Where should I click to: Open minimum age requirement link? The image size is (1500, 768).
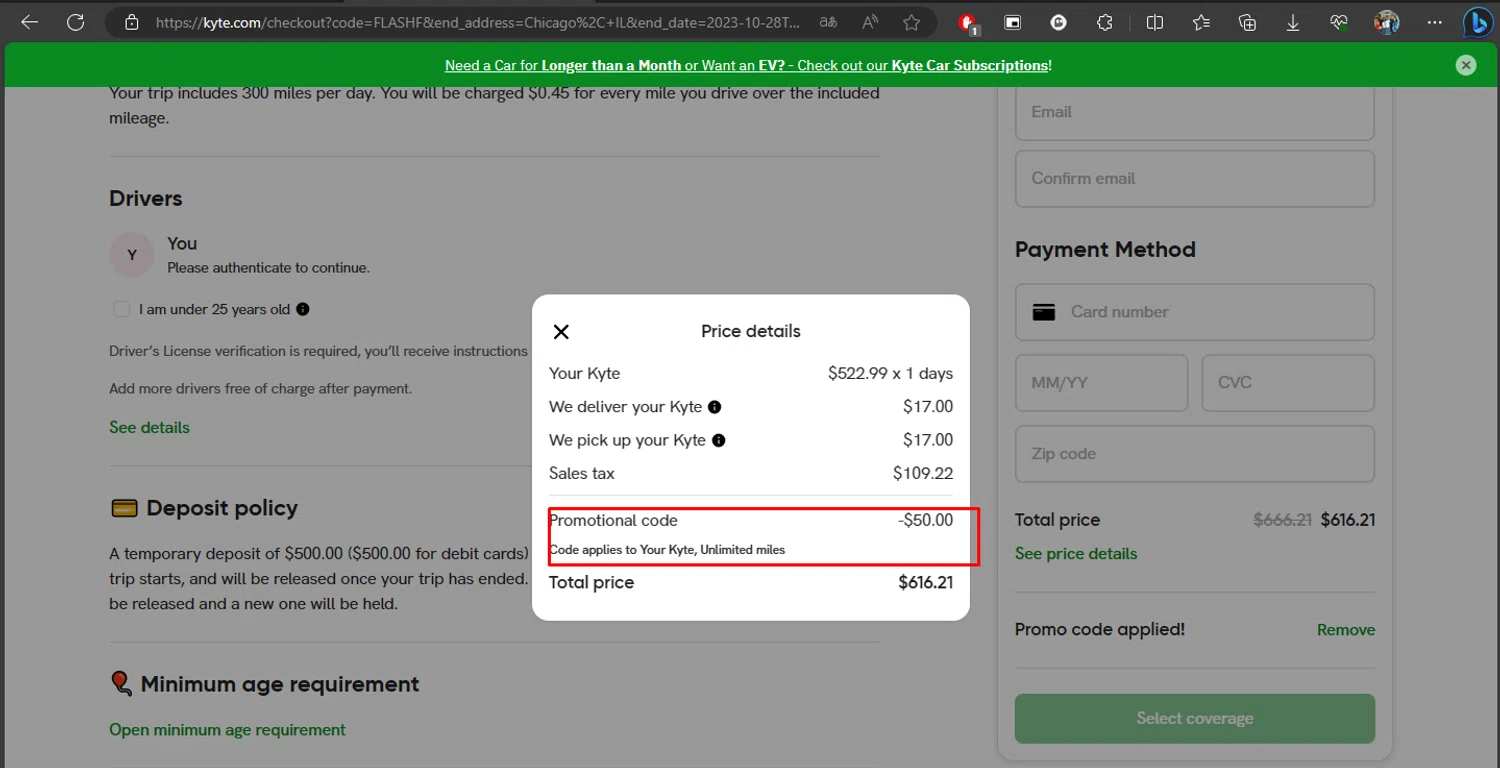227,730
